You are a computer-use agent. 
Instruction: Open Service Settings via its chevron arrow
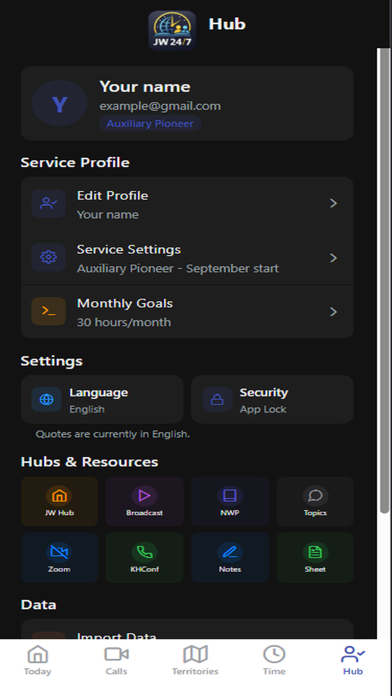(x=333, y=258)
